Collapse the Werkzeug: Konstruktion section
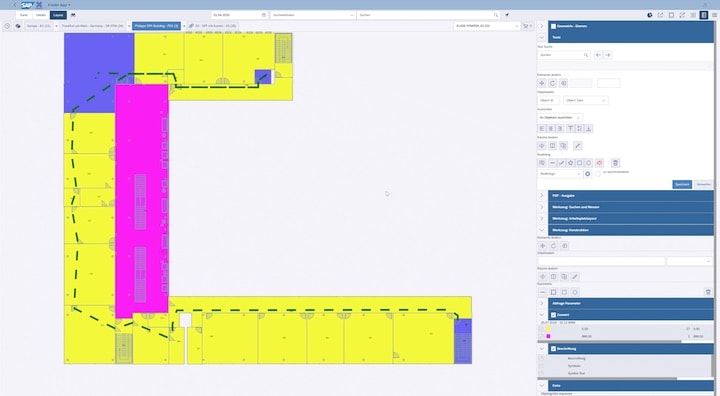 541,230
